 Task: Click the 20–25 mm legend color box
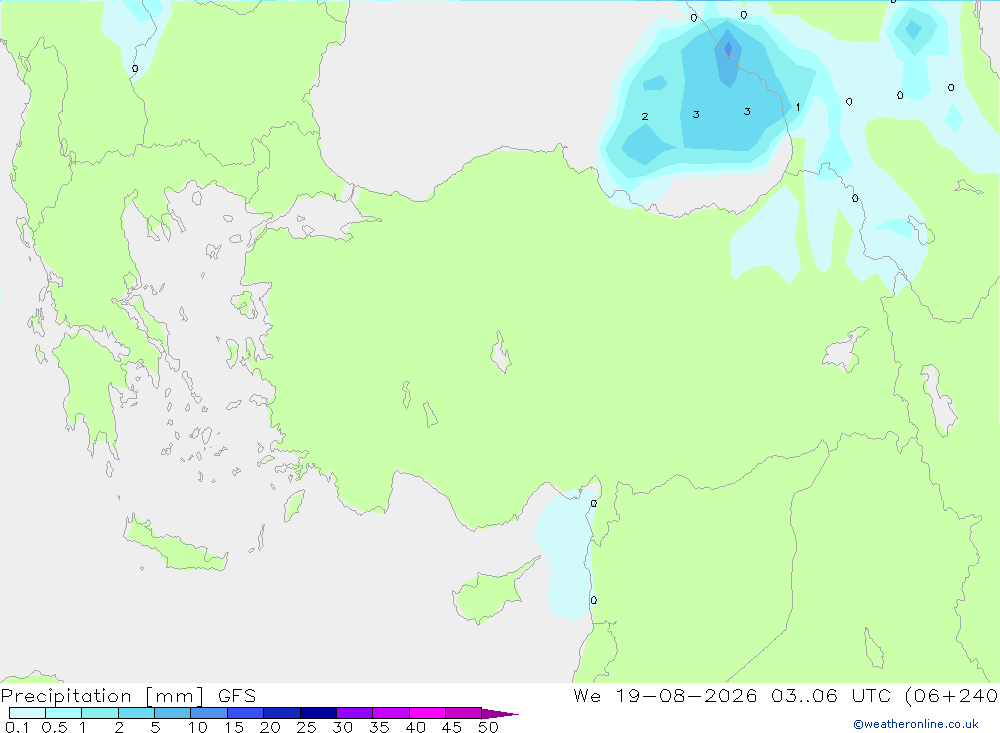click(x=282, y=713)
